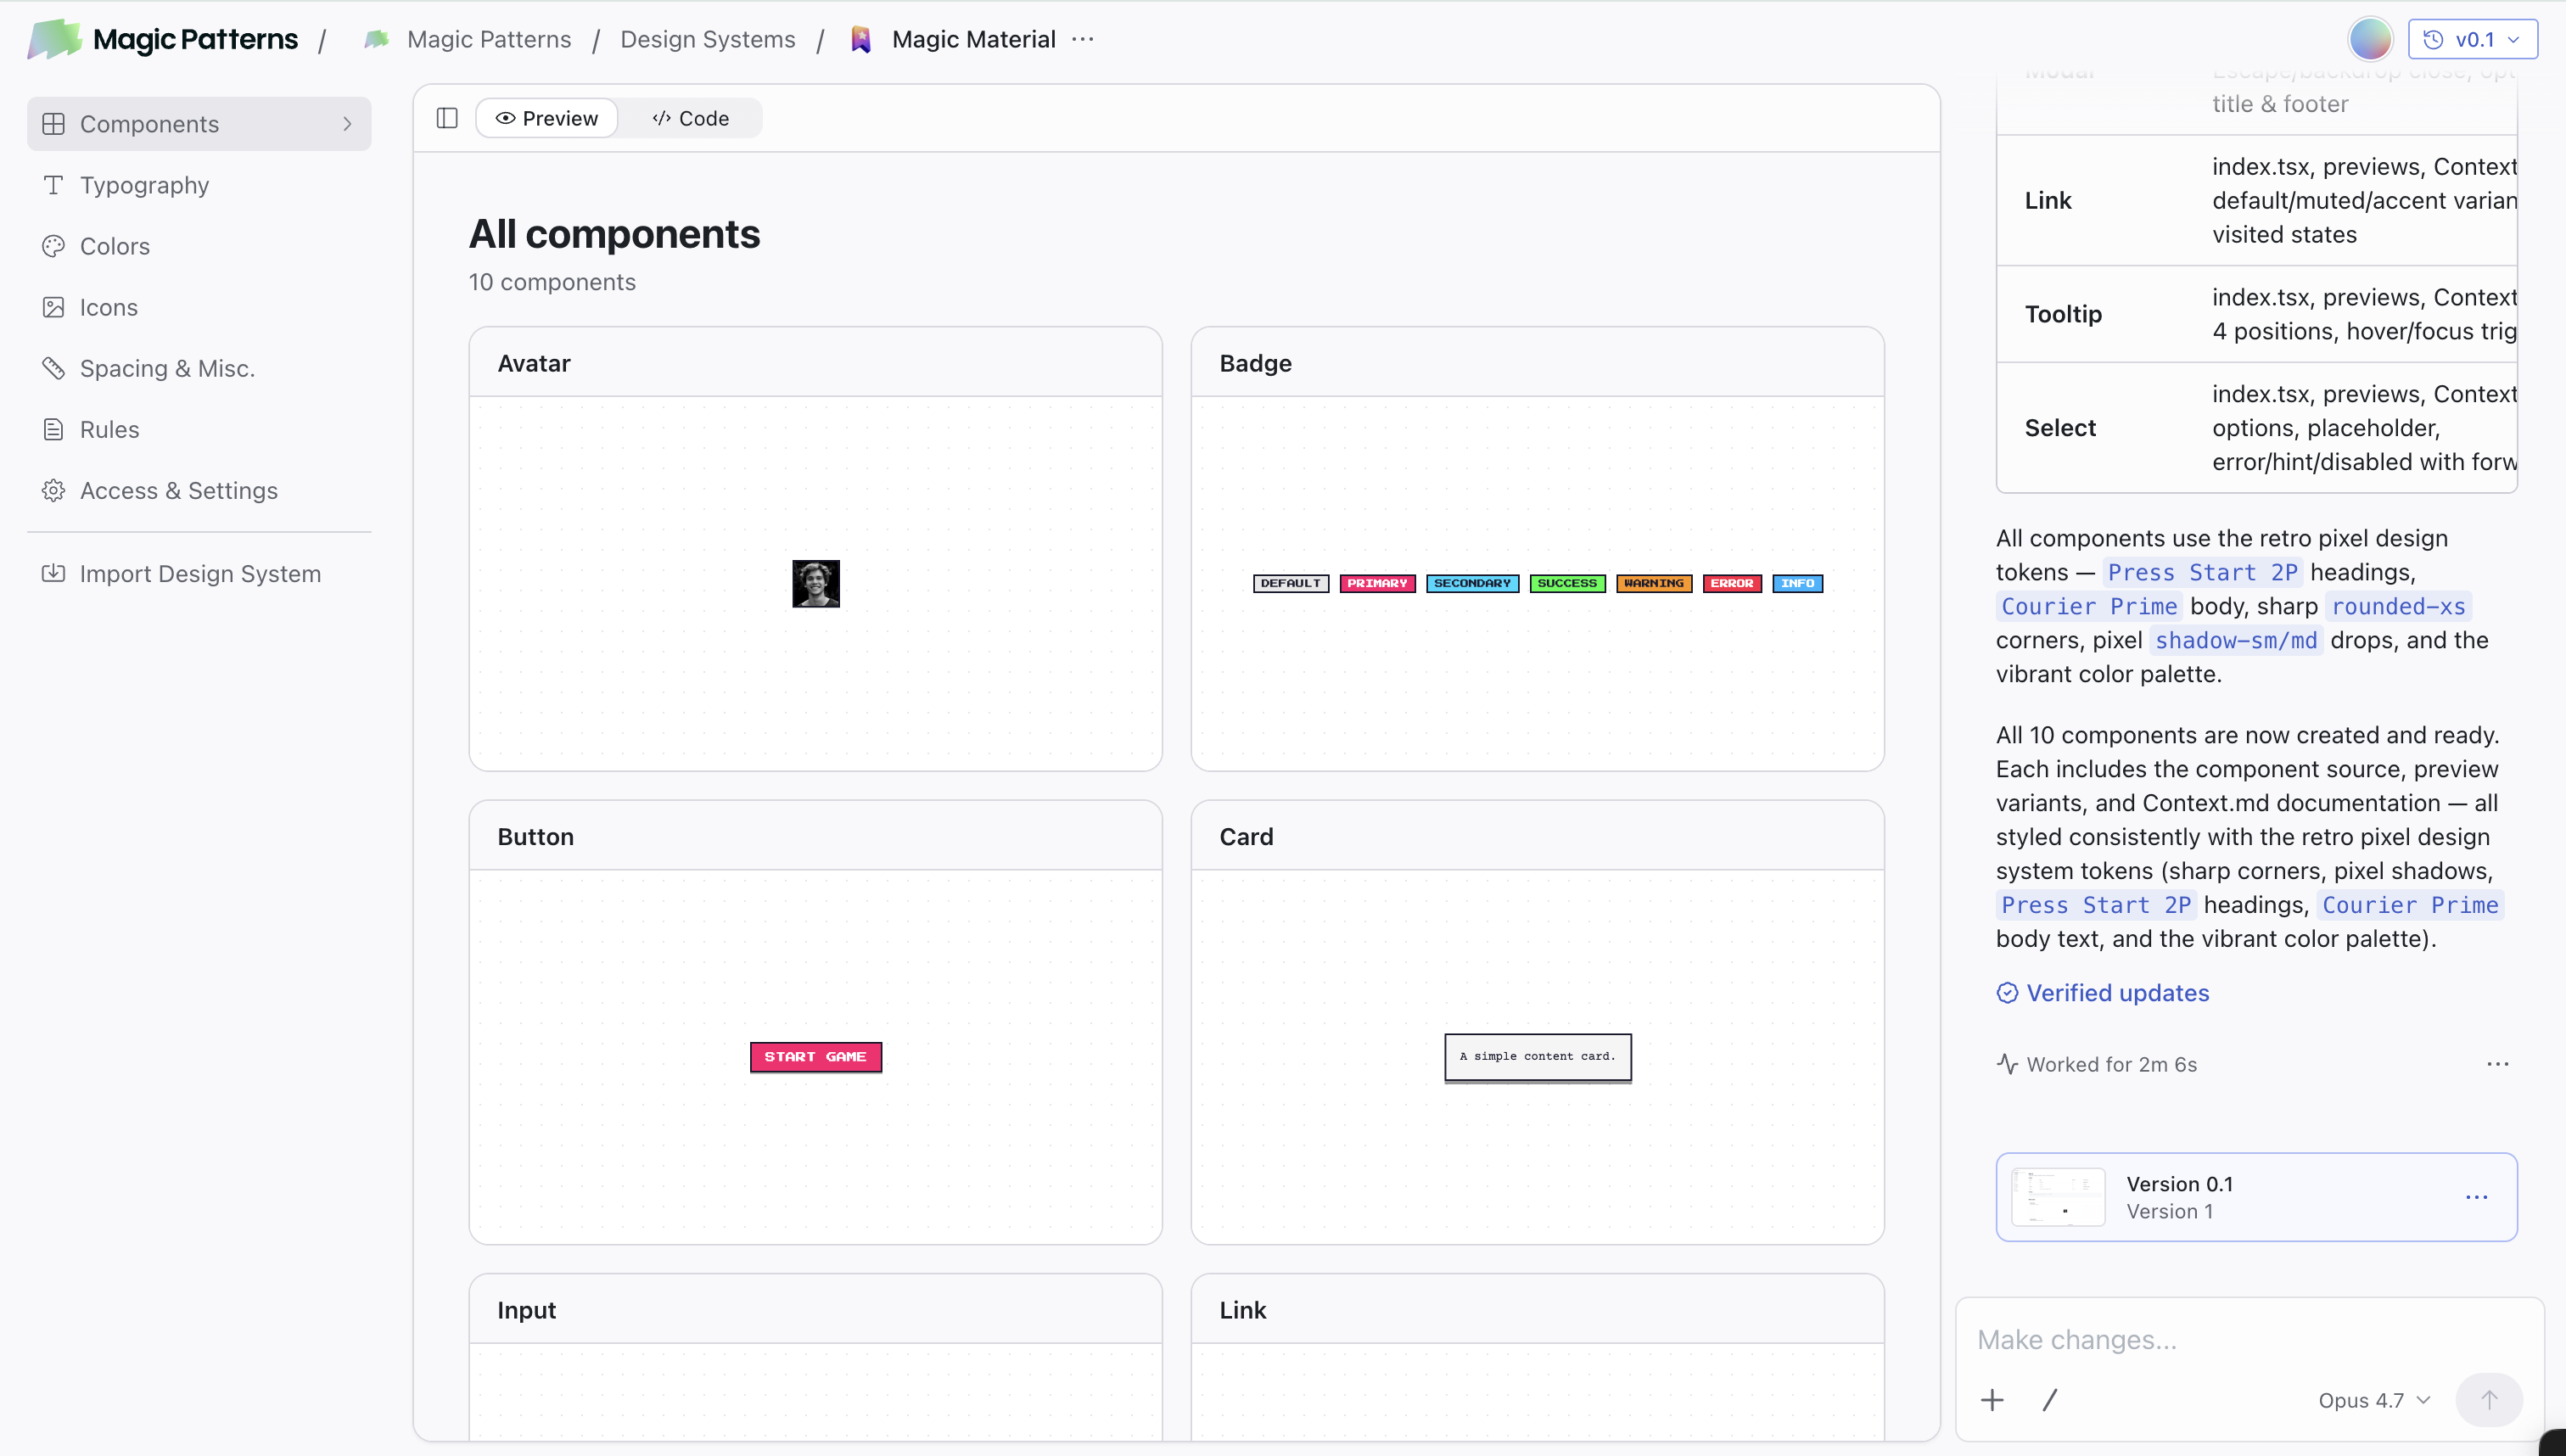Click the Verified updates check icon
Viewport: 2566px width, 1456px height.
(2007, 993)
